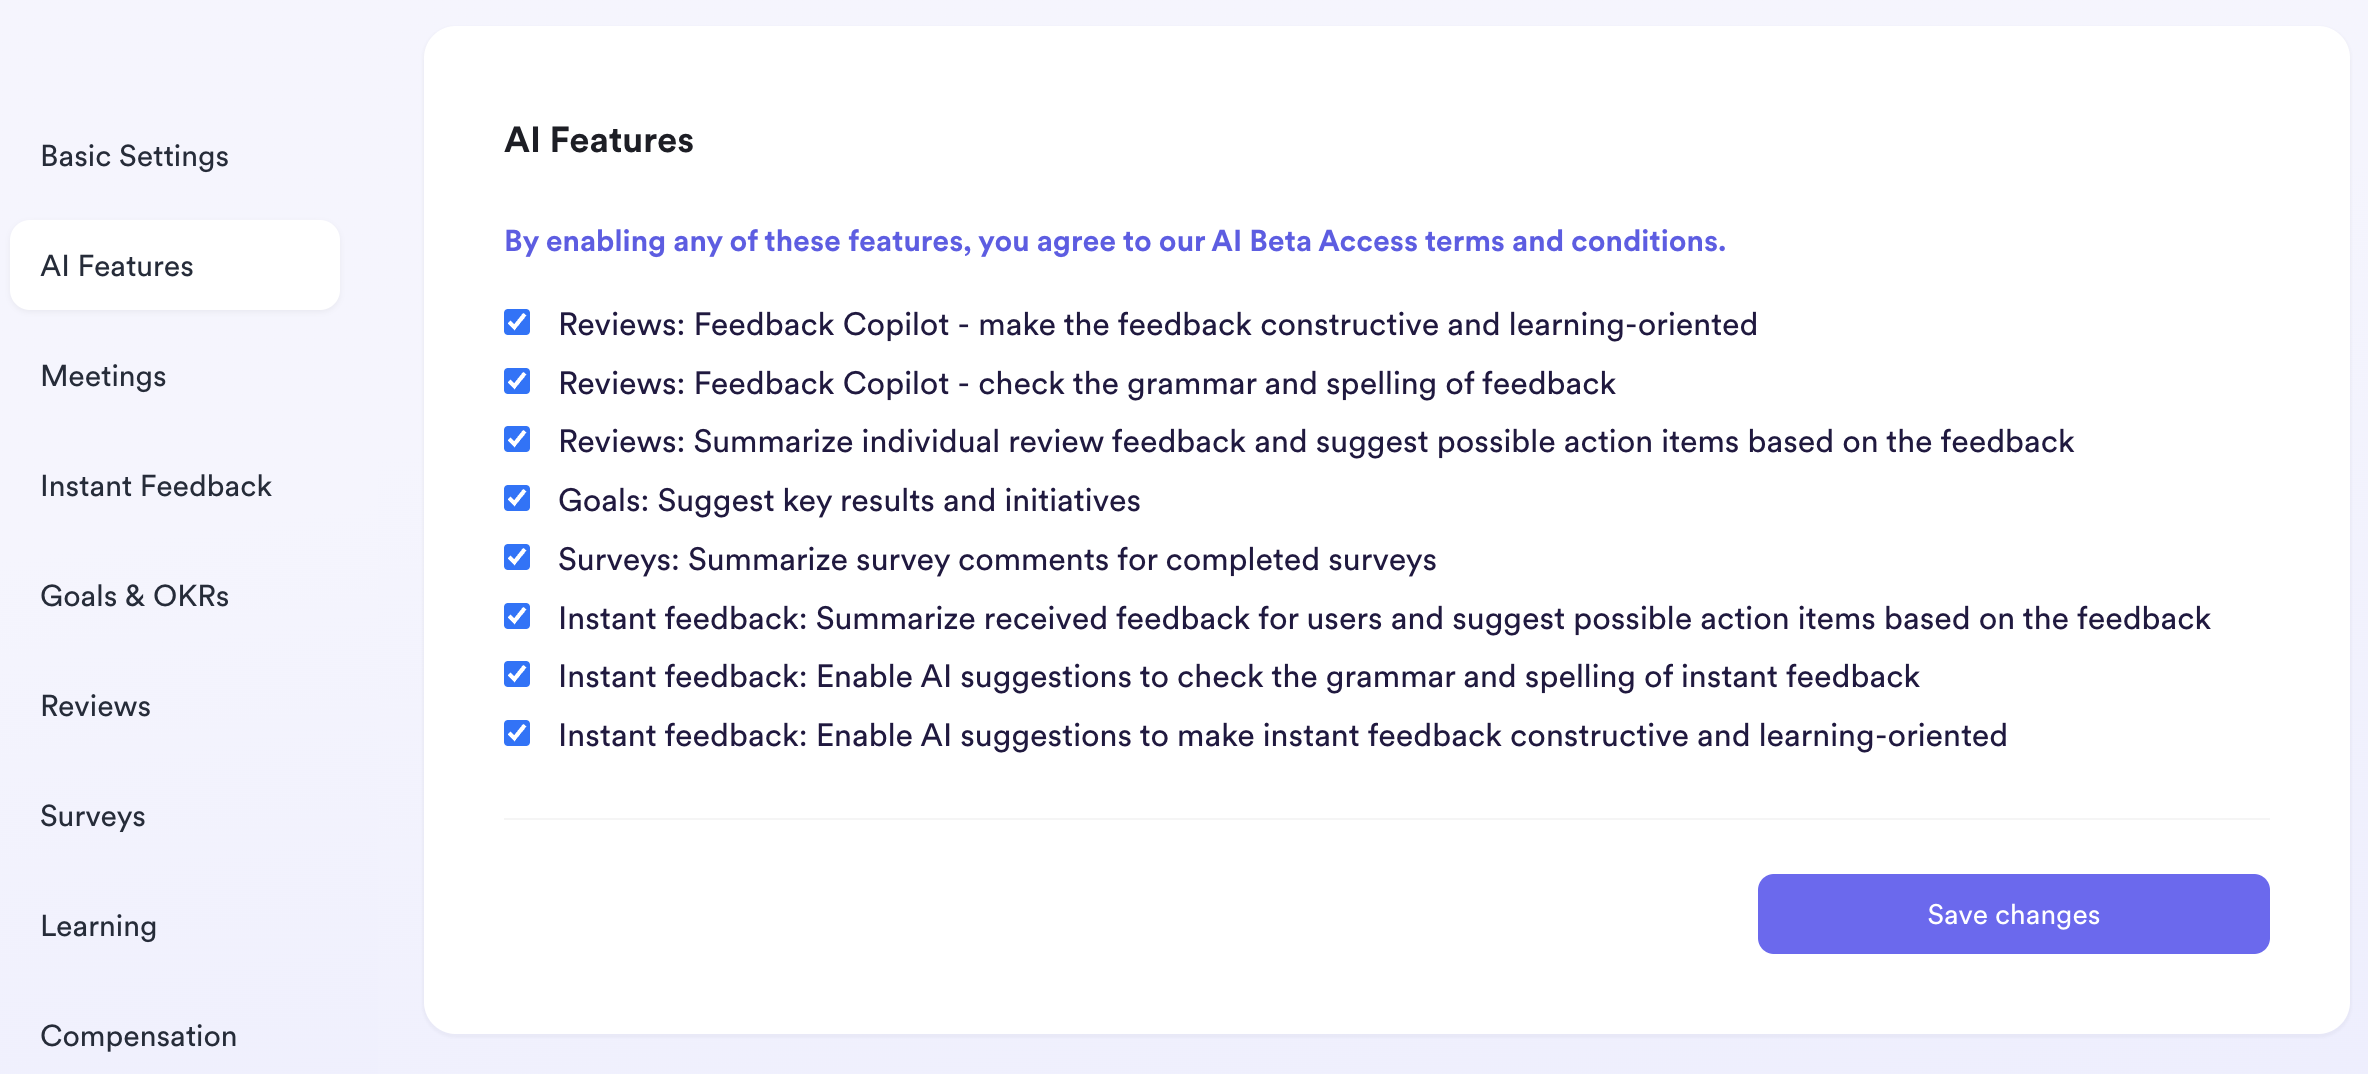The height and width of the screenshot is (1074, 2368).
Task: Uncheck Feedback Copilot constructive feedback checkbox
Action: (517, 323)
